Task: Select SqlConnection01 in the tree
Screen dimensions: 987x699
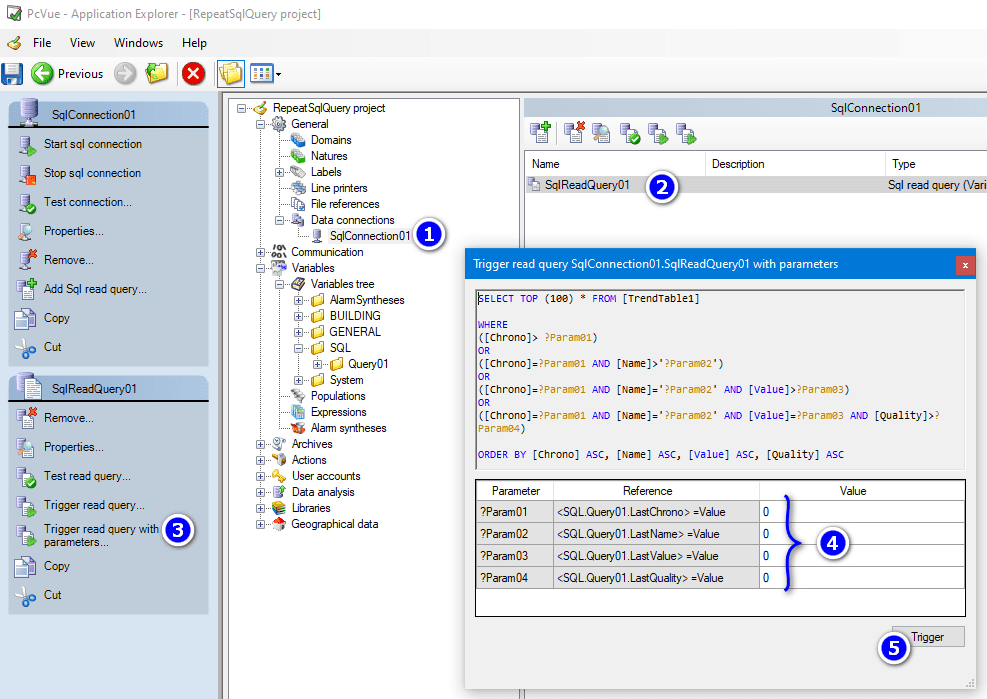Action: [369, 236]
